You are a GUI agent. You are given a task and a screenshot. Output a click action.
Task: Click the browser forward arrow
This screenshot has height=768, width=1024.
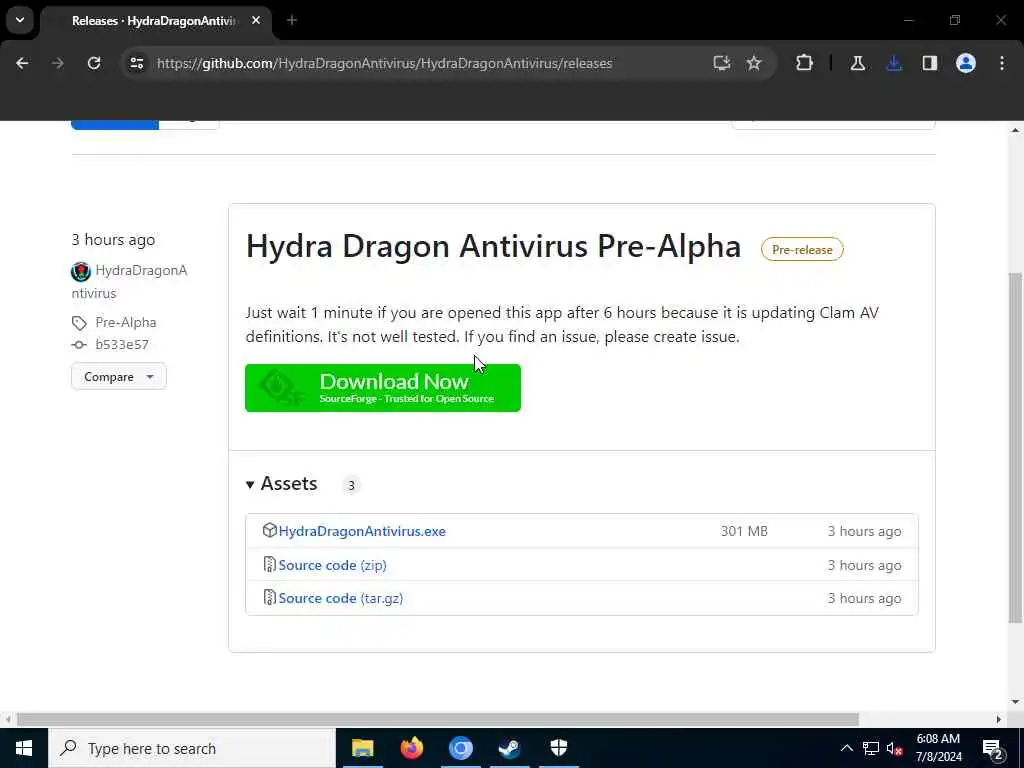58,63
